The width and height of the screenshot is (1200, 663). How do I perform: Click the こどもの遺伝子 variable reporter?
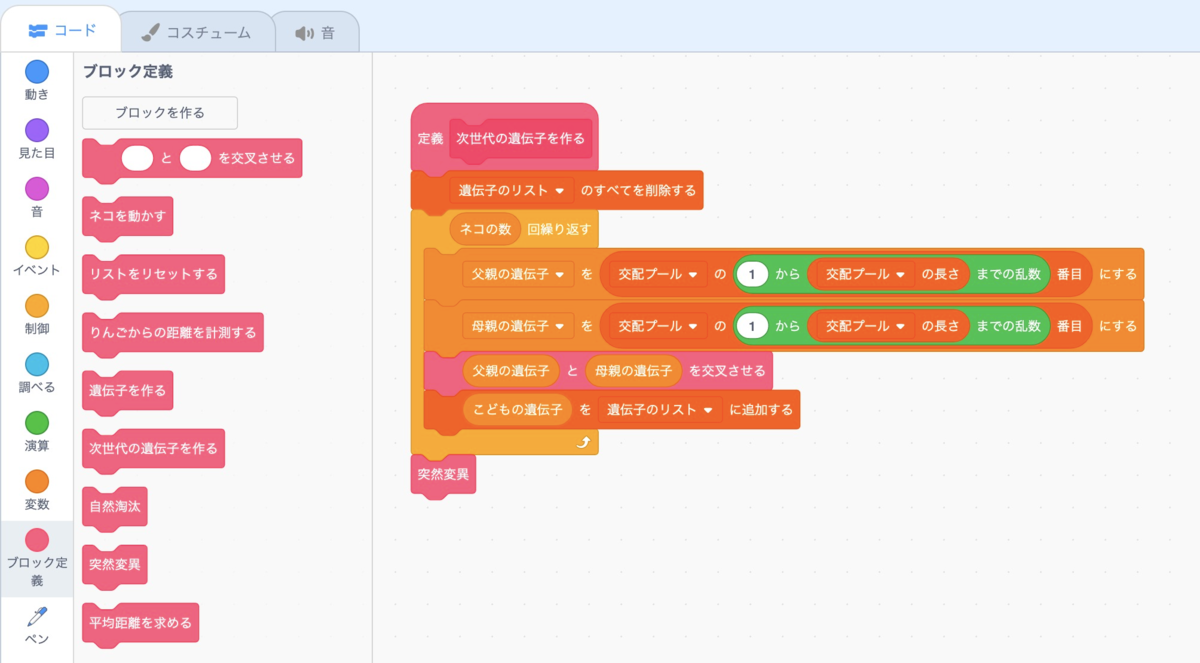pos(517,410)
